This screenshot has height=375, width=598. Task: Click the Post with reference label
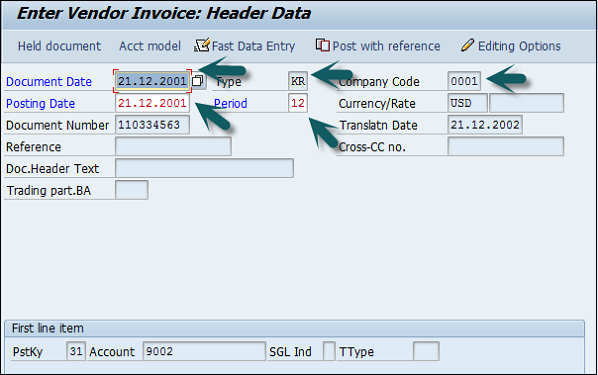pos(386,46)
